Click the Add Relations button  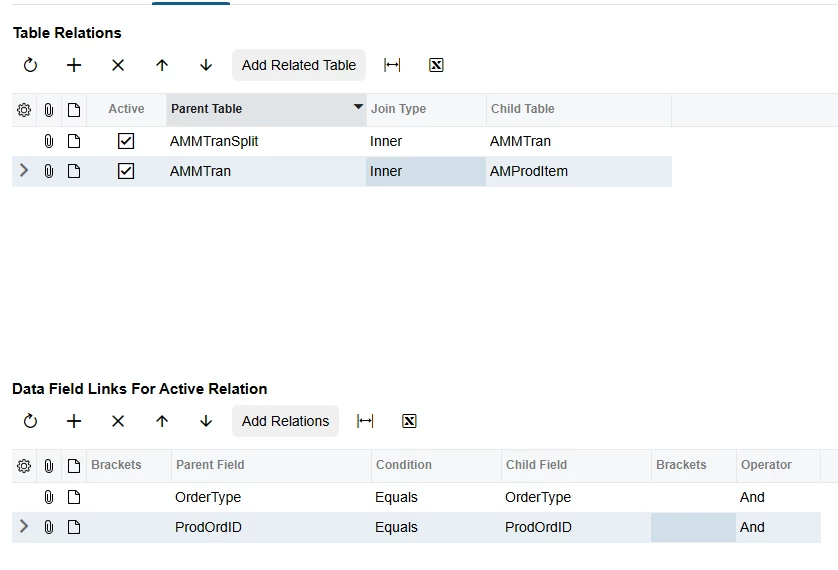click(285, 421)
